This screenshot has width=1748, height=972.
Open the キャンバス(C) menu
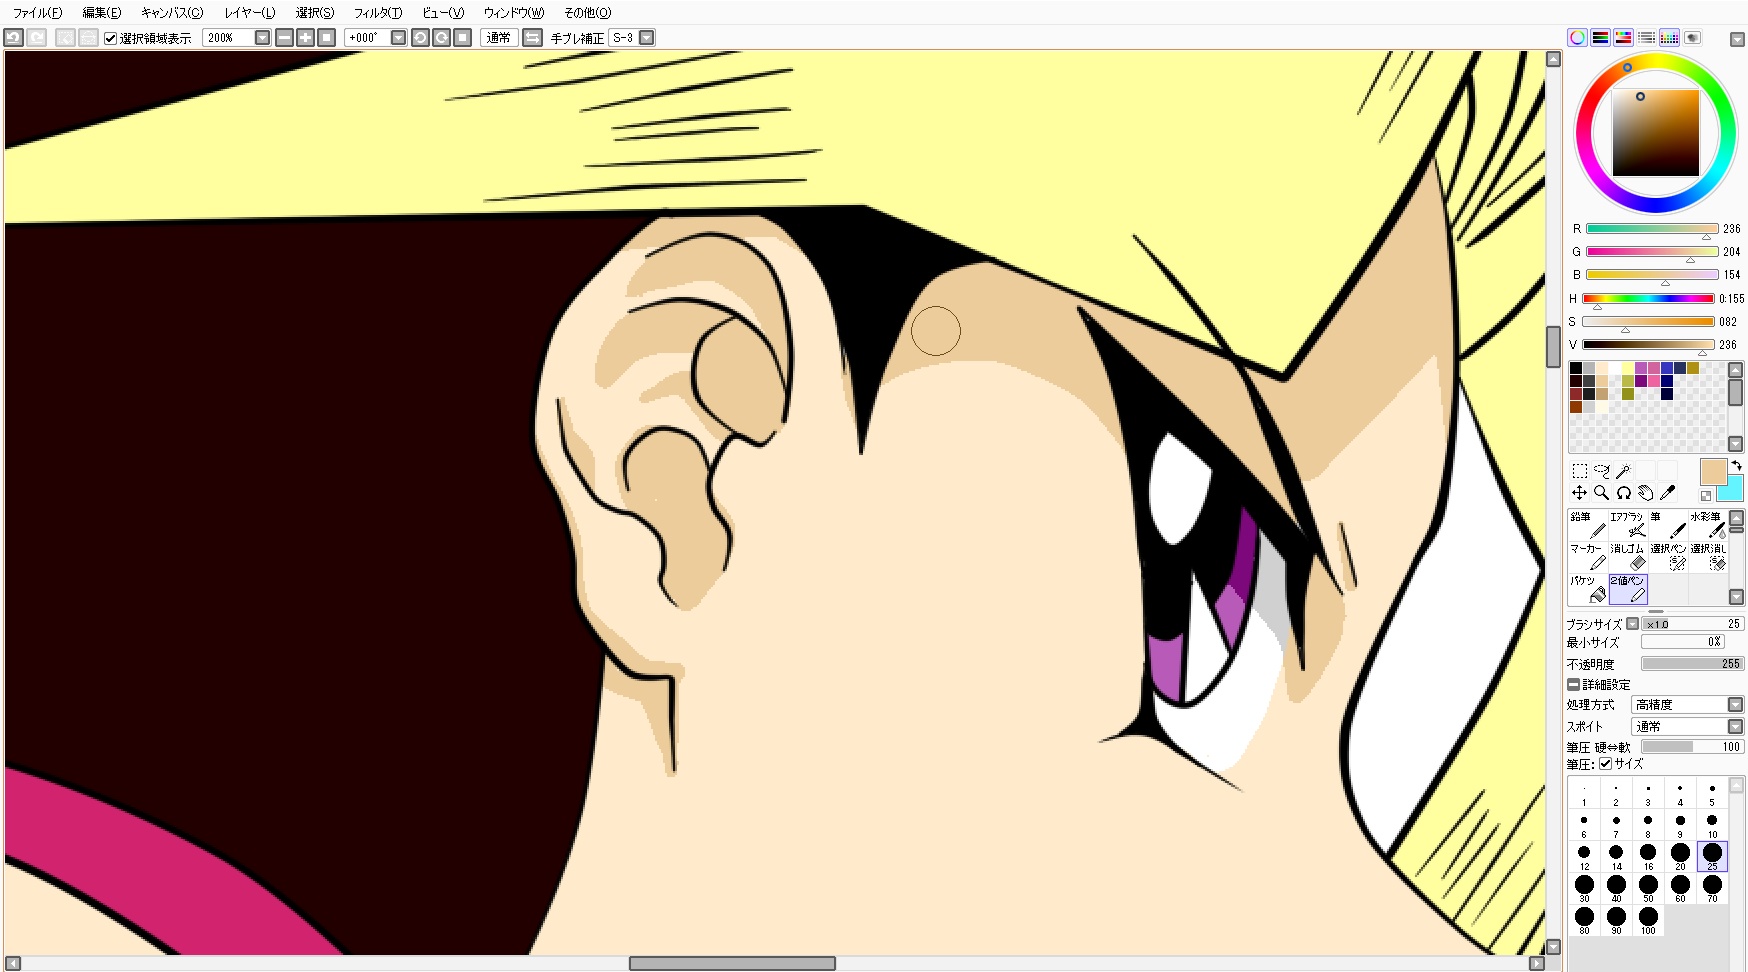[x=172, y=13]
